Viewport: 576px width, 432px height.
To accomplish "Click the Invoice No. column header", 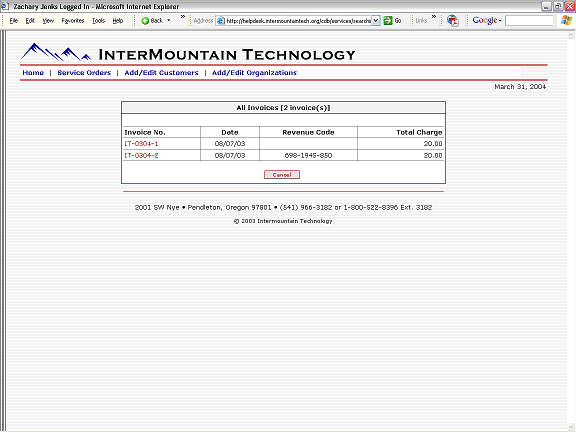I will [x=145, y=132].
